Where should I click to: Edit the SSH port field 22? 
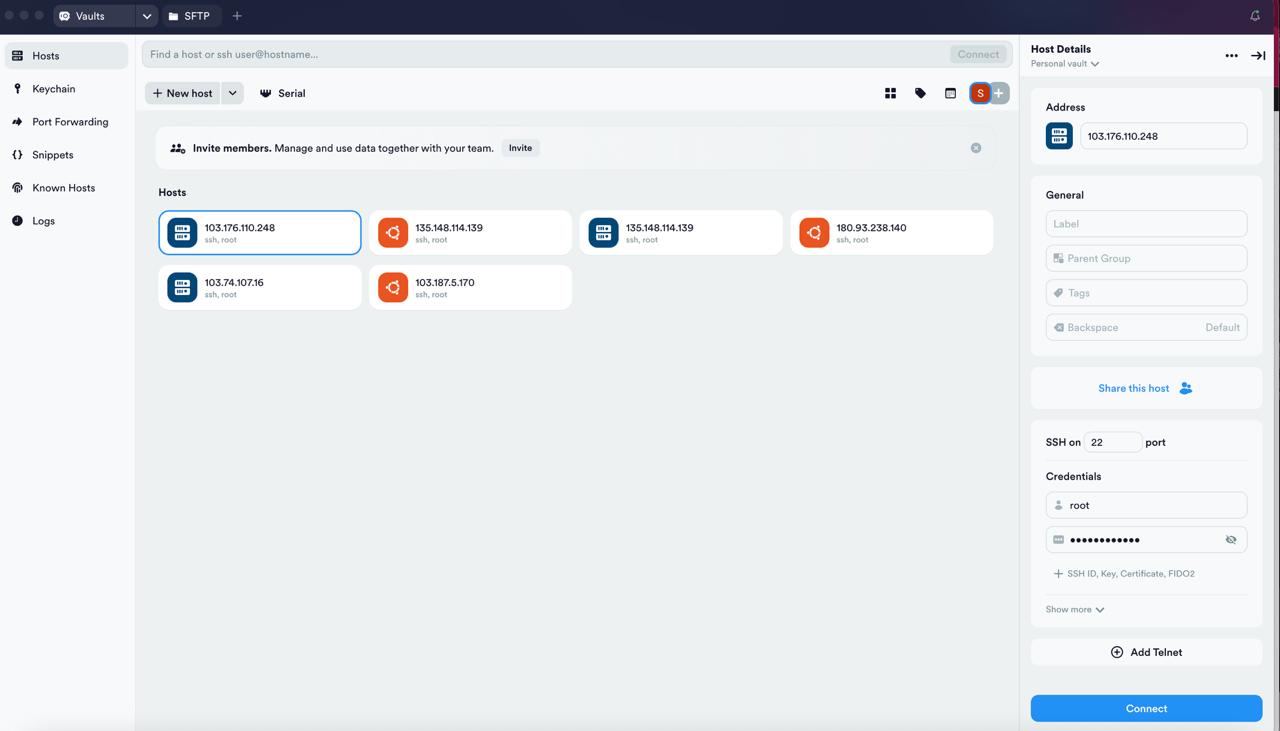[x=1113, y=442]
